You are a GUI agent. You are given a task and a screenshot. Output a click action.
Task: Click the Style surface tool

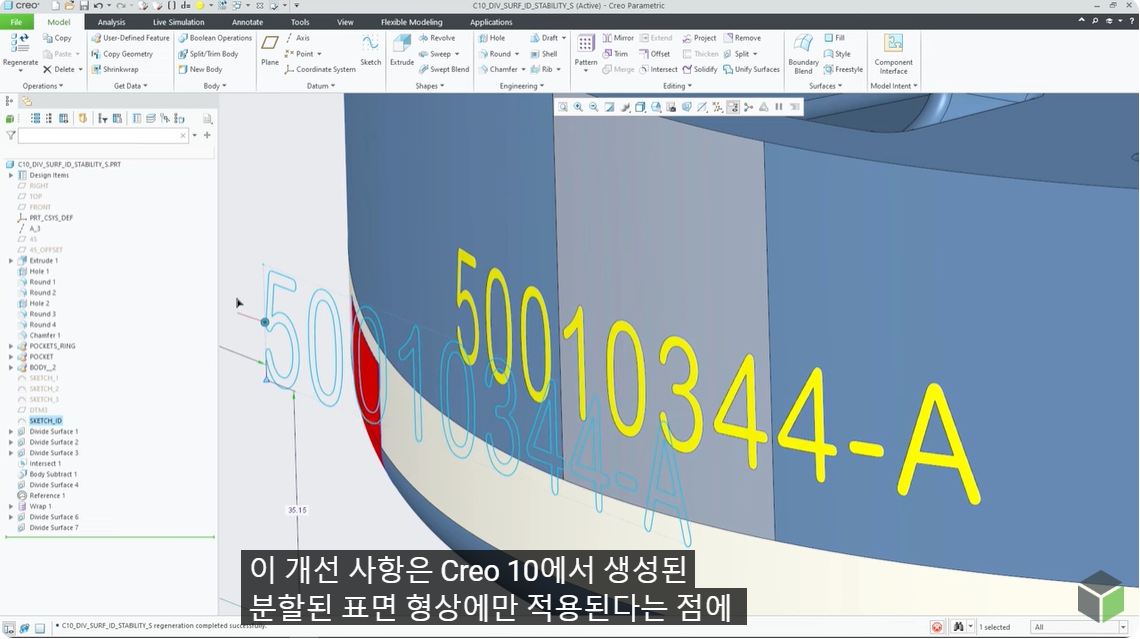click(x=837, y=54)
